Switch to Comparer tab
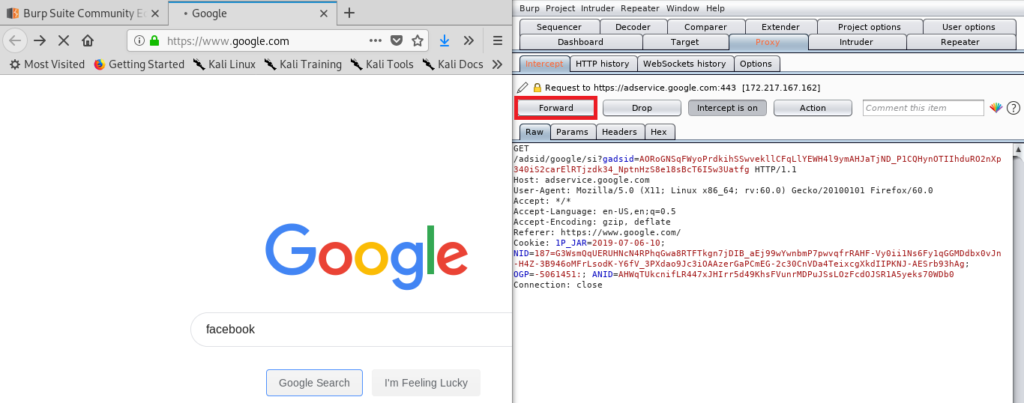The width and height of the screenshot is (1024, 403). point(705,27)
